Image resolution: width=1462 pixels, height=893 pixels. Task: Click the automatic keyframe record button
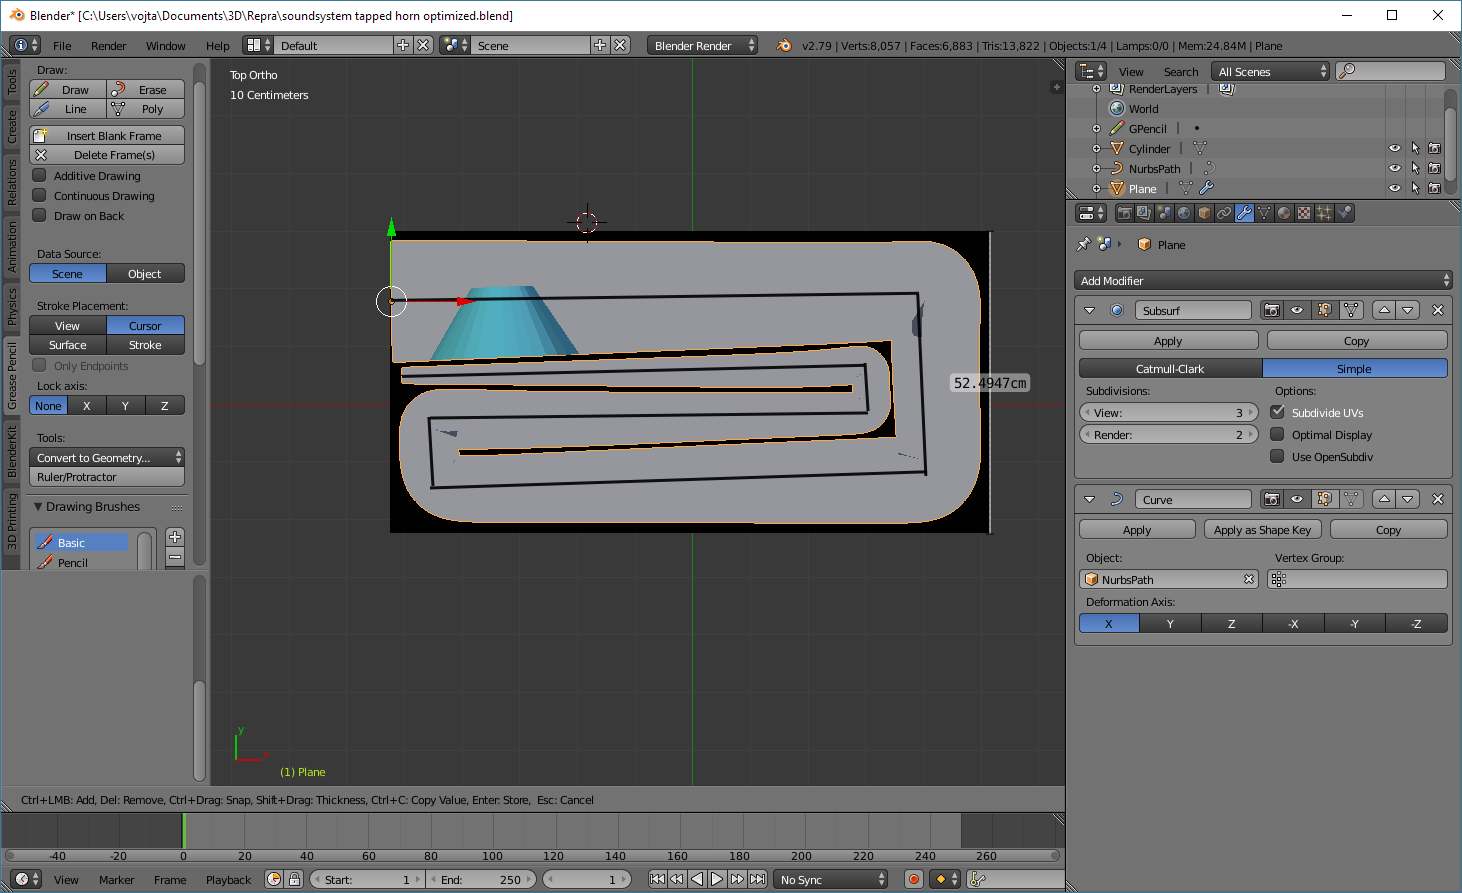pos(913,879)
